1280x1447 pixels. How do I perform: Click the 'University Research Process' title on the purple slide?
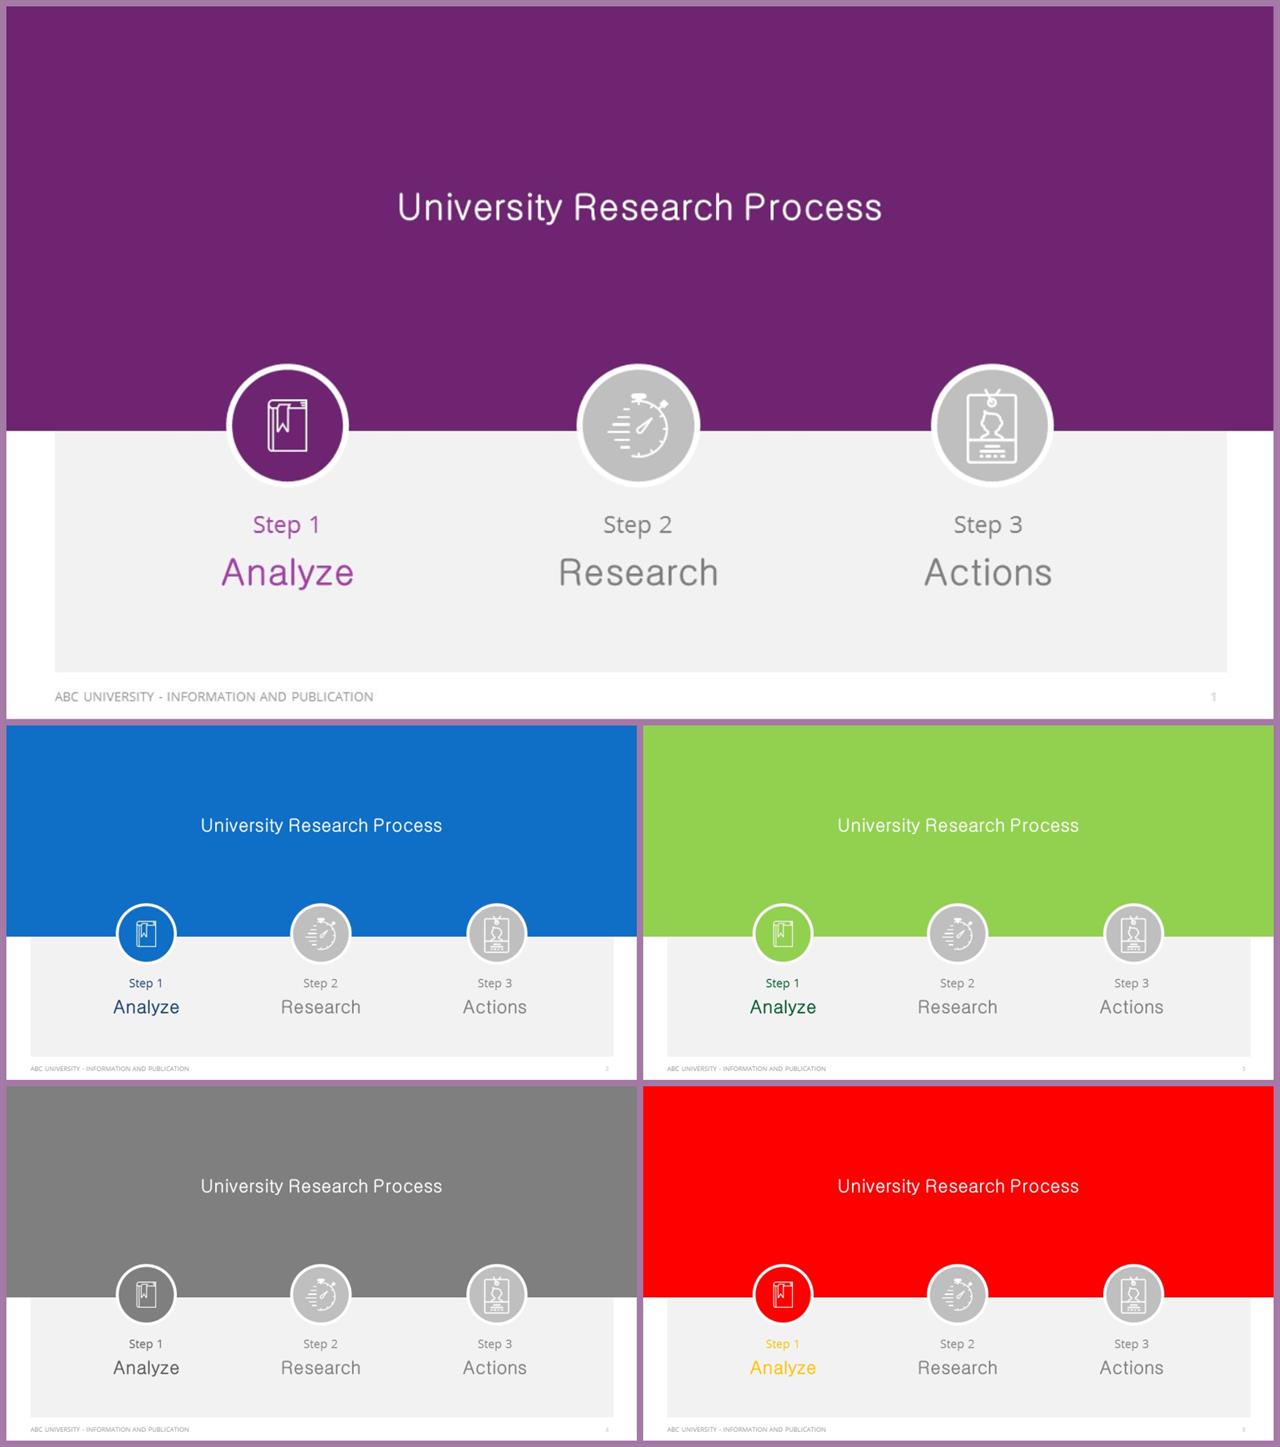point(640,208)
